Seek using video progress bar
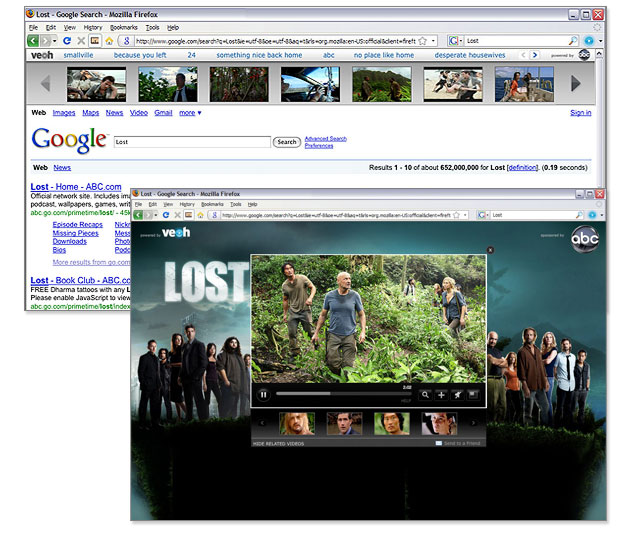Image resolution: width=623 pixels, height=558 pixels. tap(344, 394)
